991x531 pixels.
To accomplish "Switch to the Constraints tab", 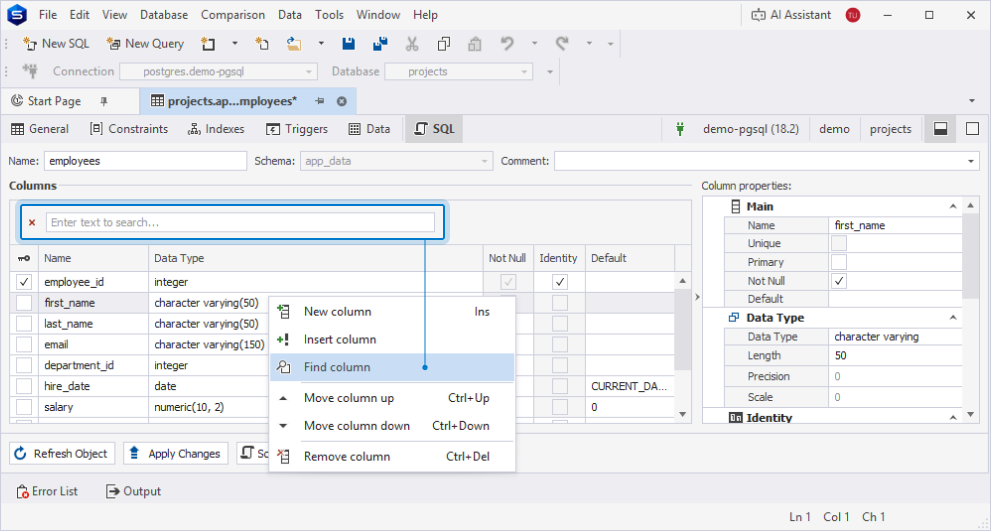I will pyautogui.click(x=129, y=129).
